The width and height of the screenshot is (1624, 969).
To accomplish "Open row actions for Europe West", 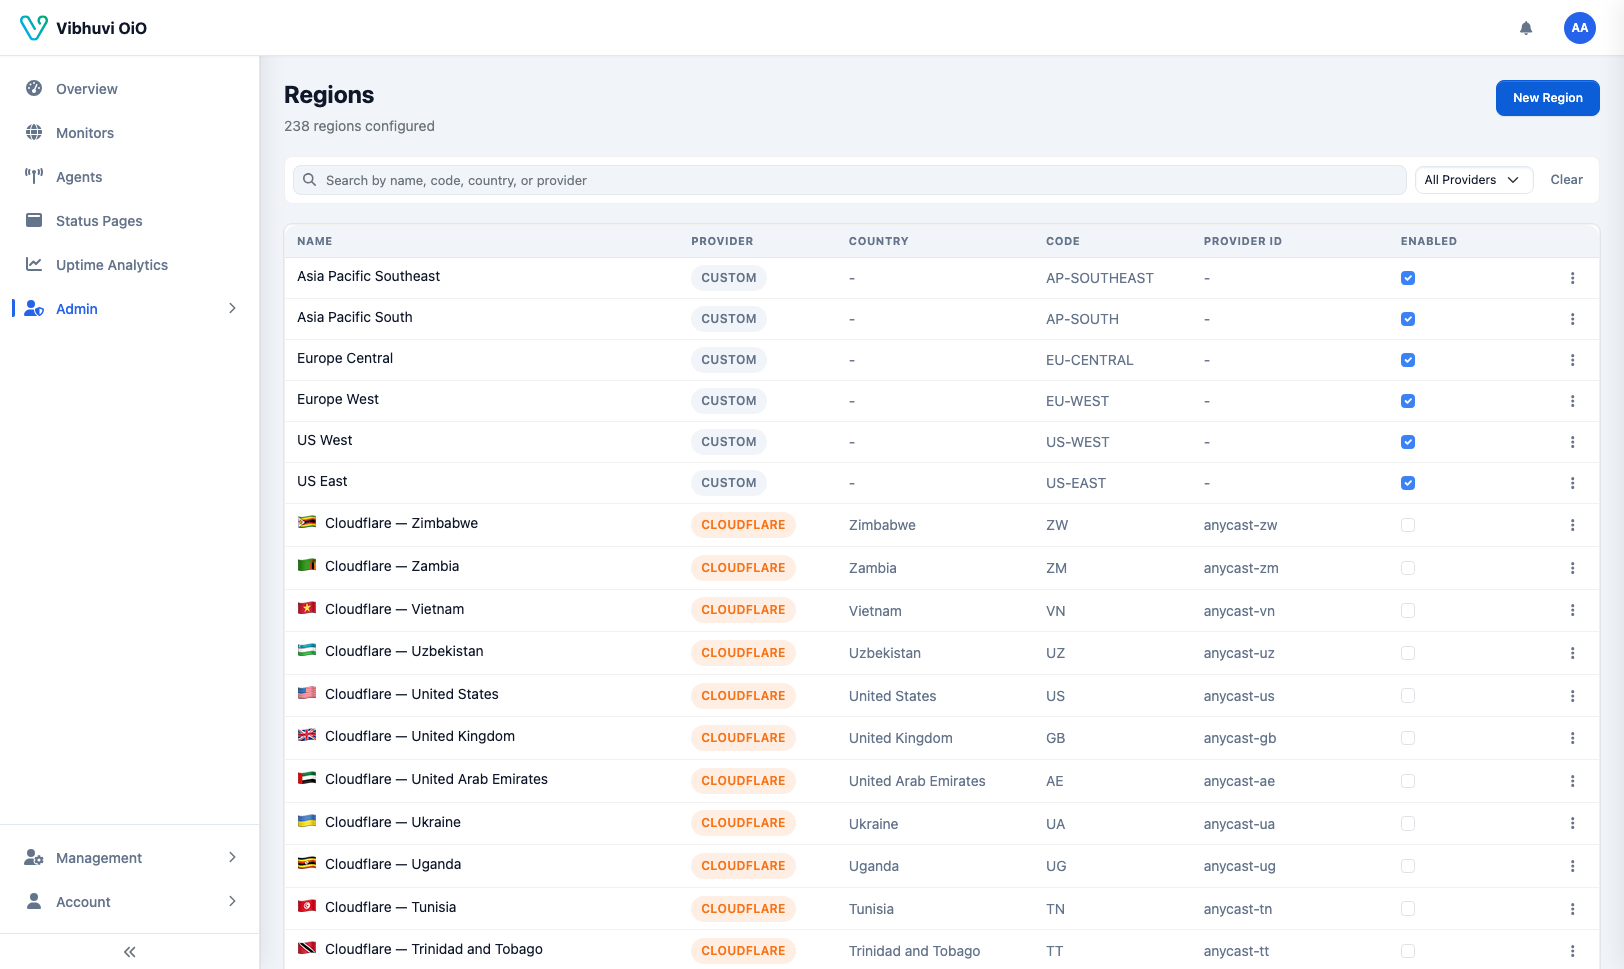I will click(x=1572, y=401).
